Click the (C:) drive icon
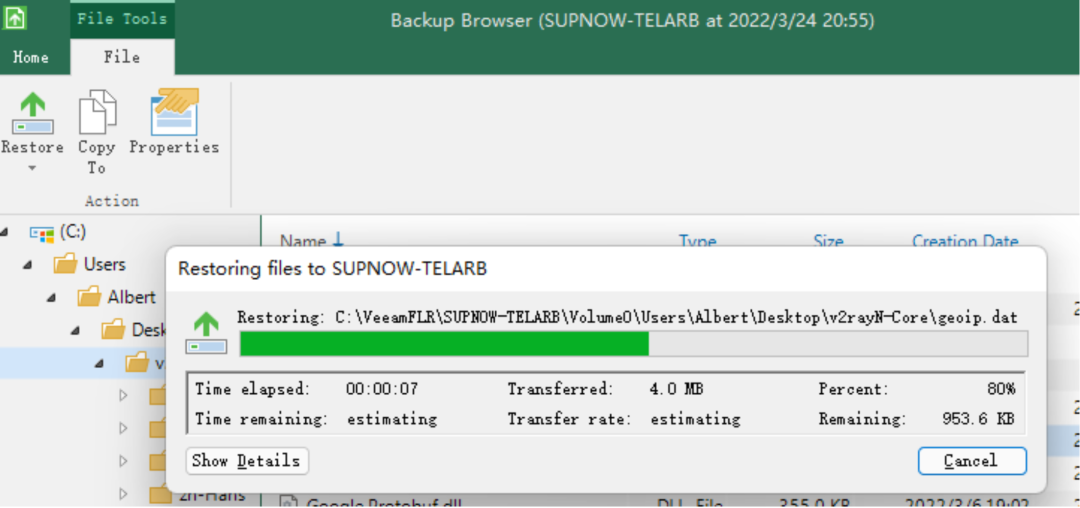The height and width of the screenshot is (508, 1080). tap(41, 233)
